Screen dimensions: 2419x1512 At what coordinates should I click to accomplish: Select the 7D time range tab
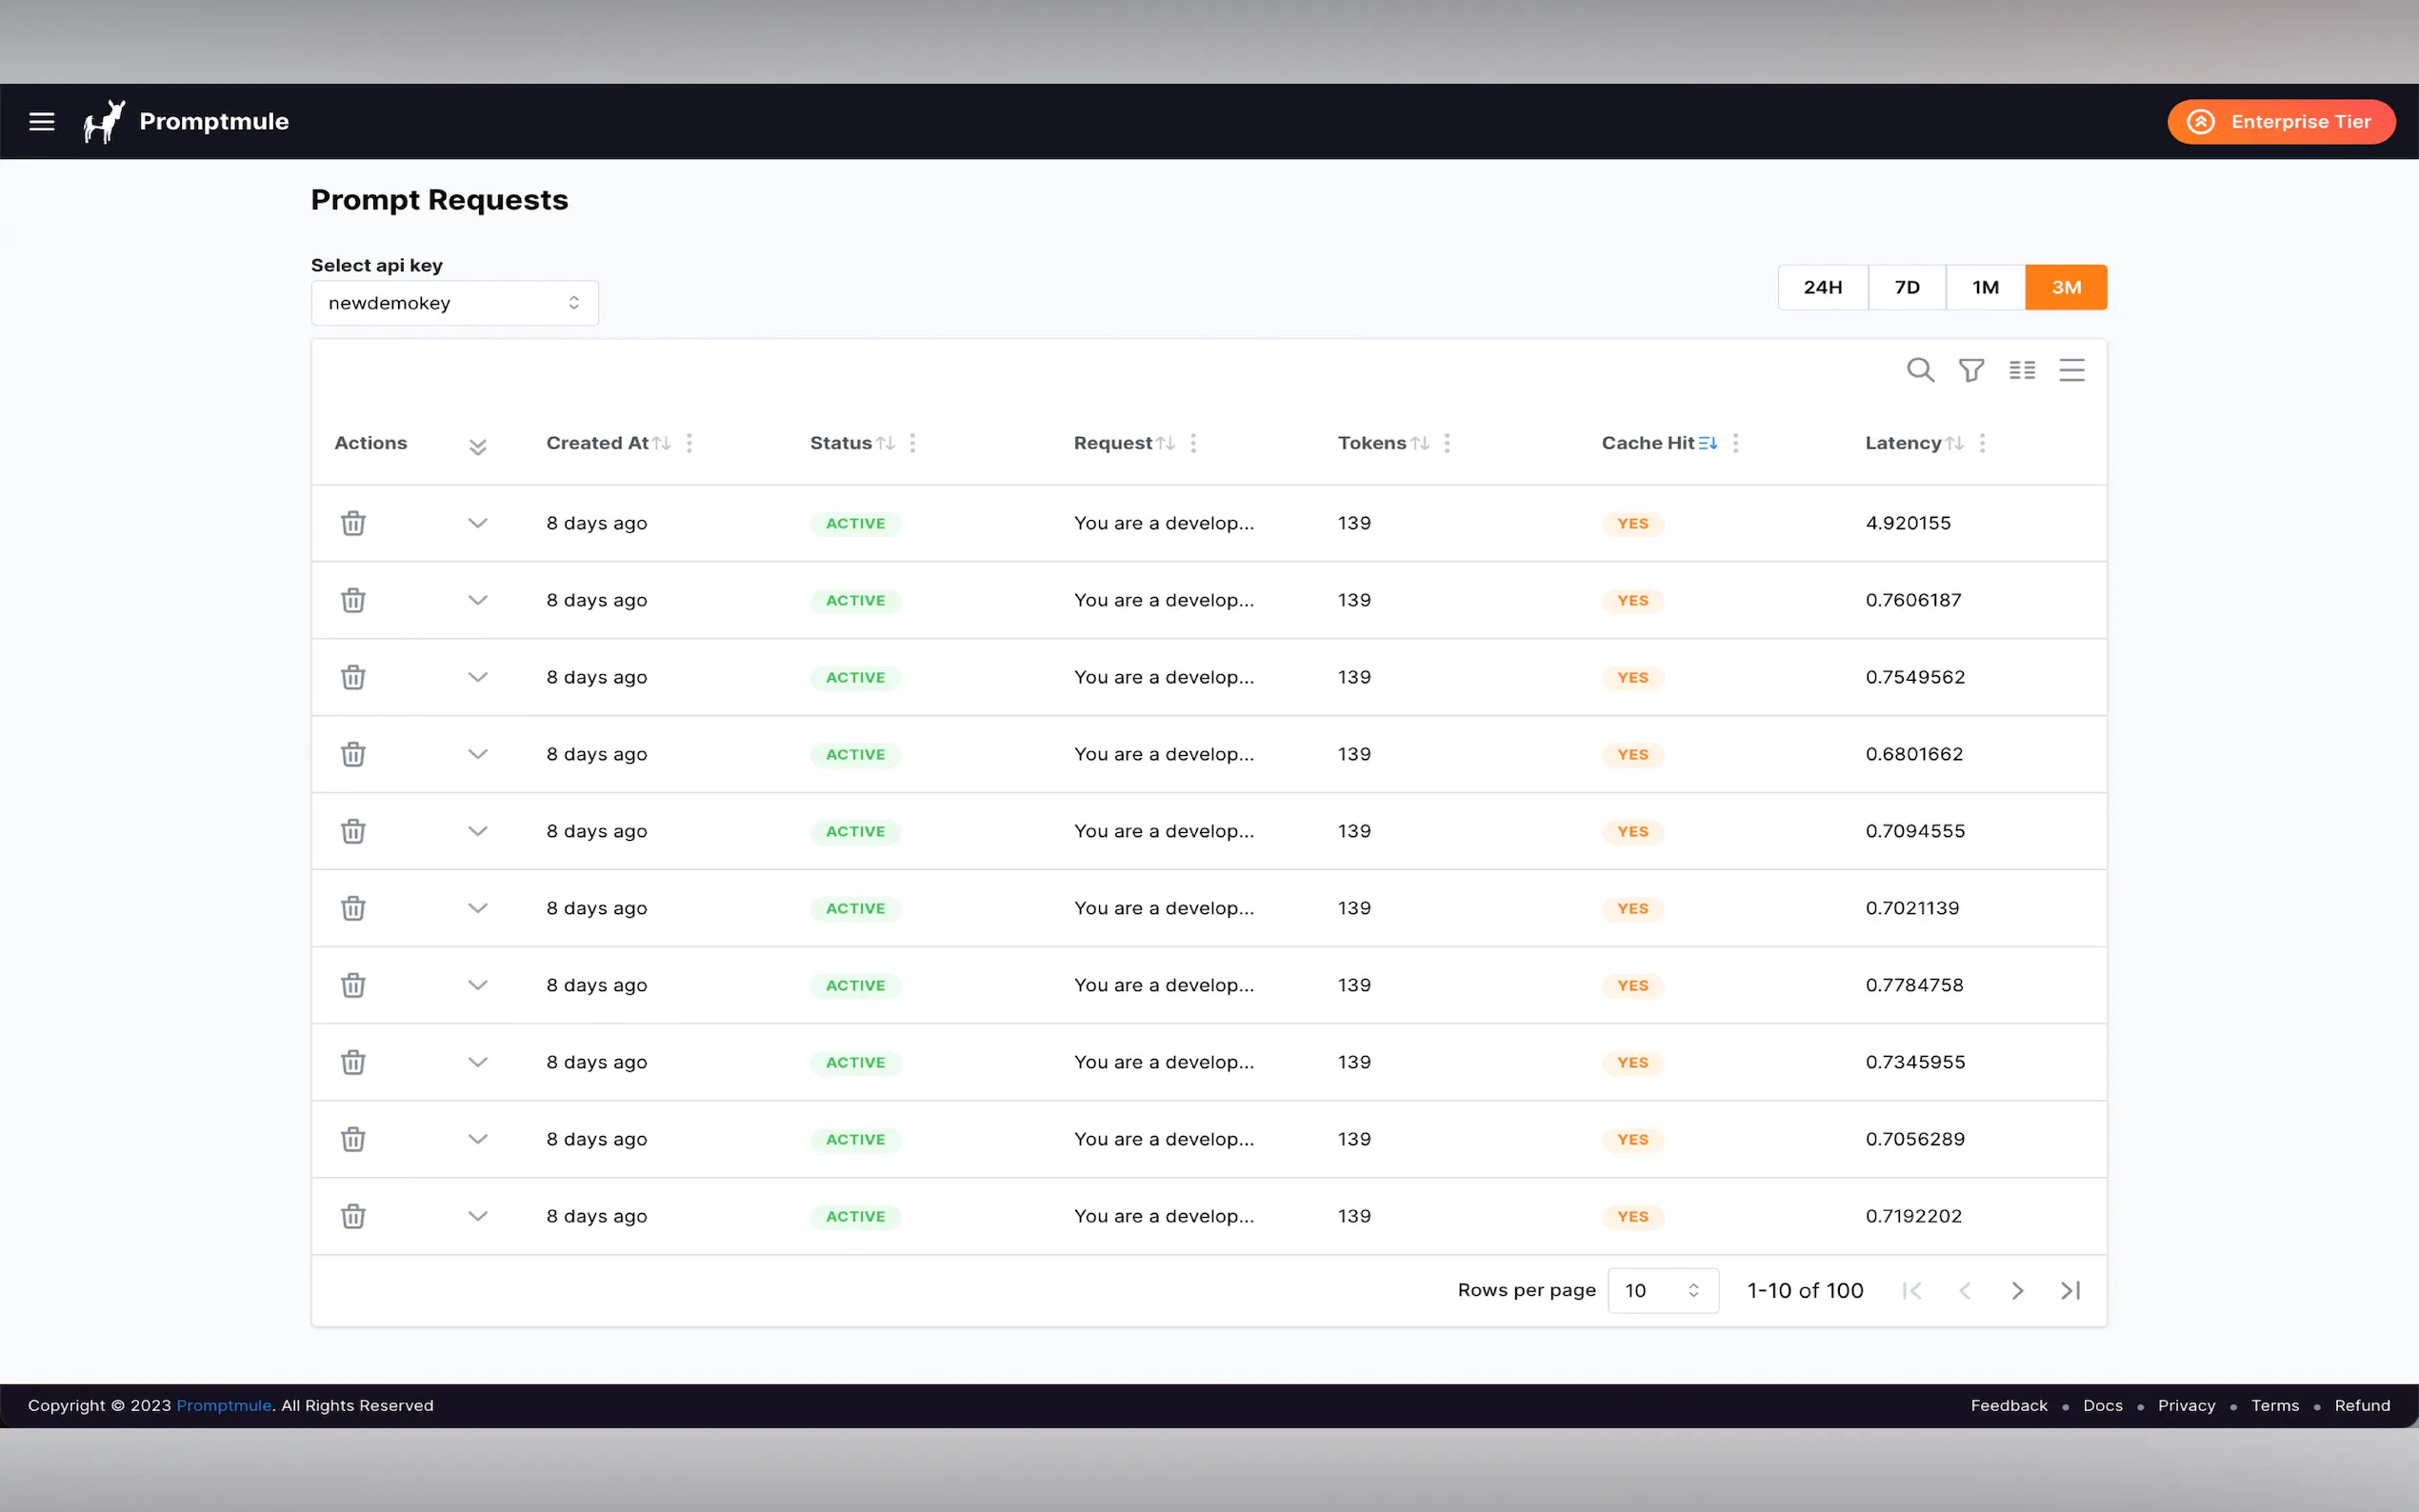[1906, 287]
